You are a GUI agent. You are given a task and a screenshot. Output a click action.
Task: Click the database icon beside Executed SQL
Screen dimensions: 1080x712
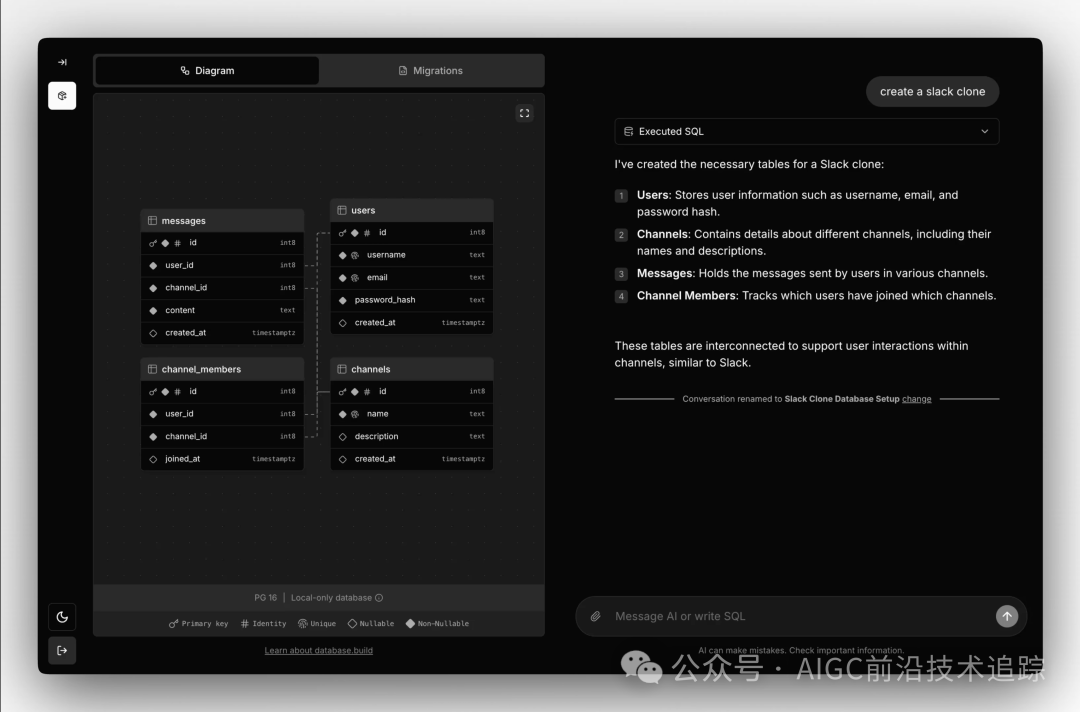pyautogui.click(x=628, y=132)
